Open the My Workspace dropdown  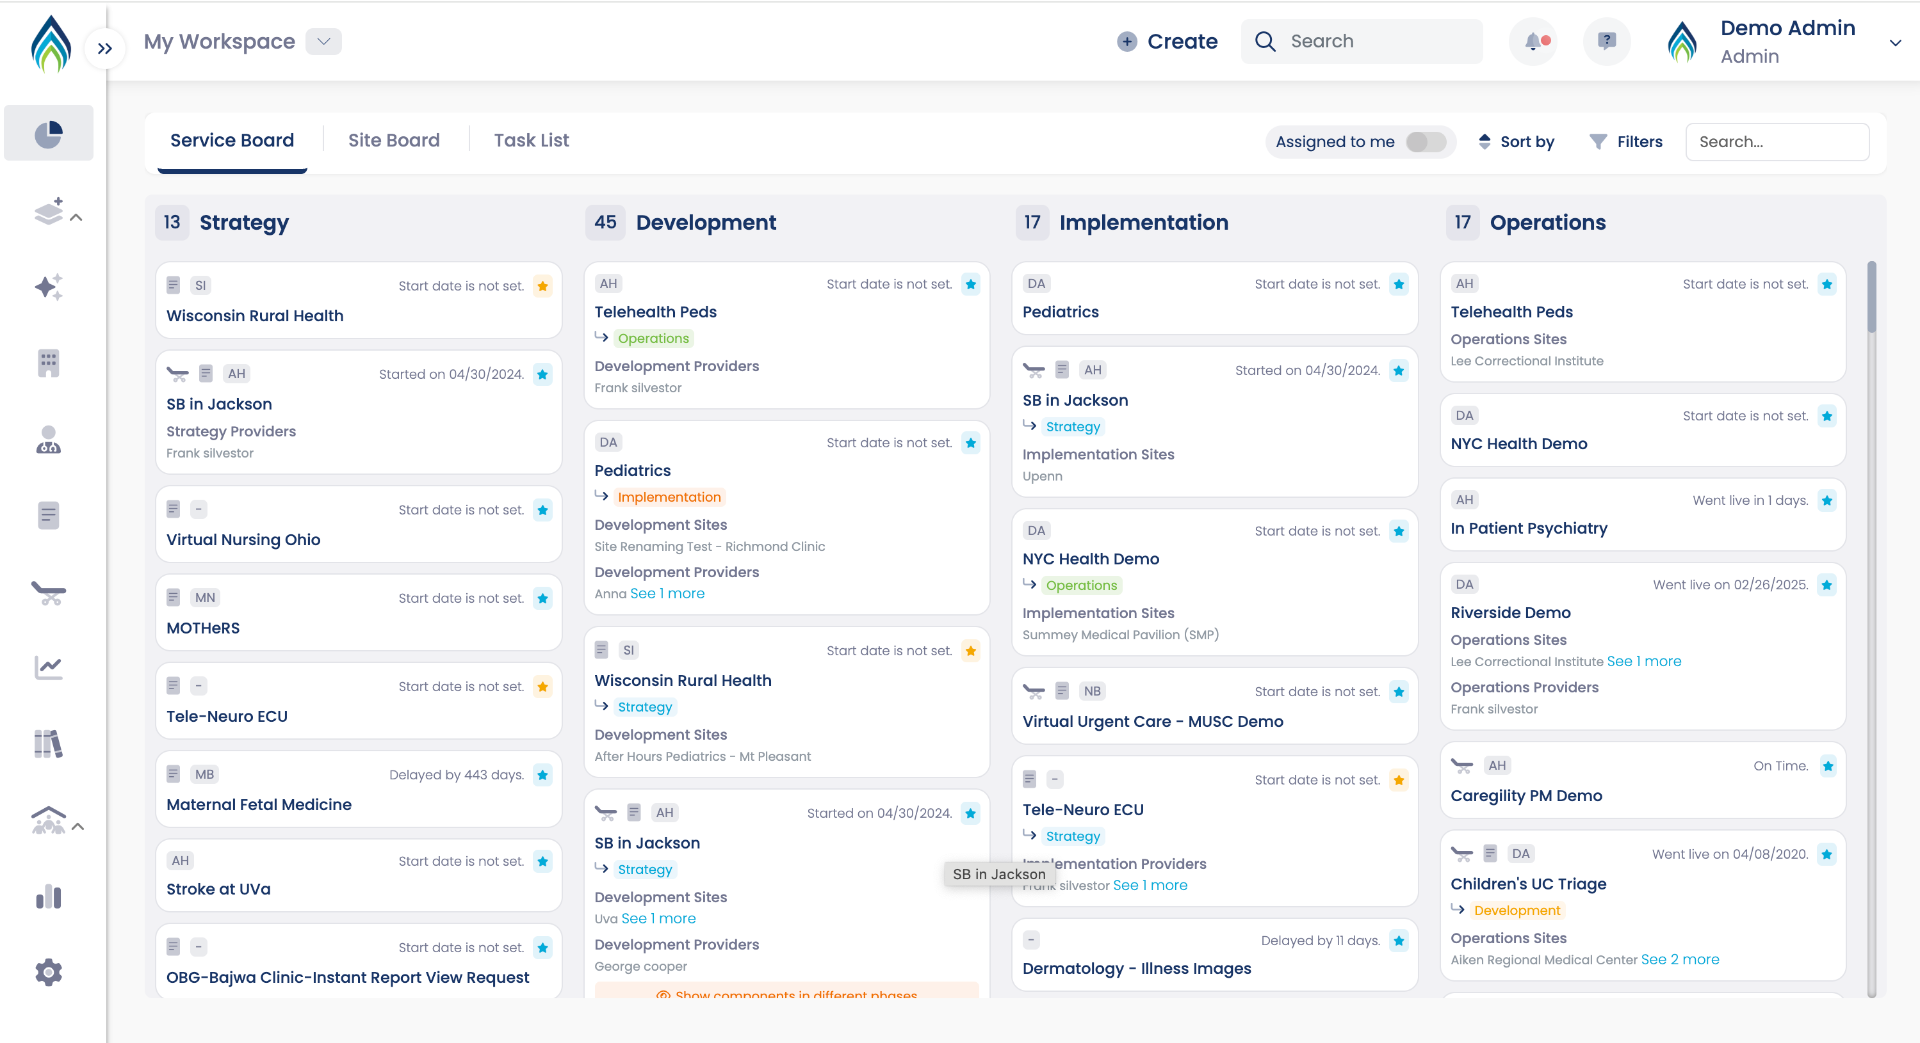pyautogui.click(x=323, y=41)
